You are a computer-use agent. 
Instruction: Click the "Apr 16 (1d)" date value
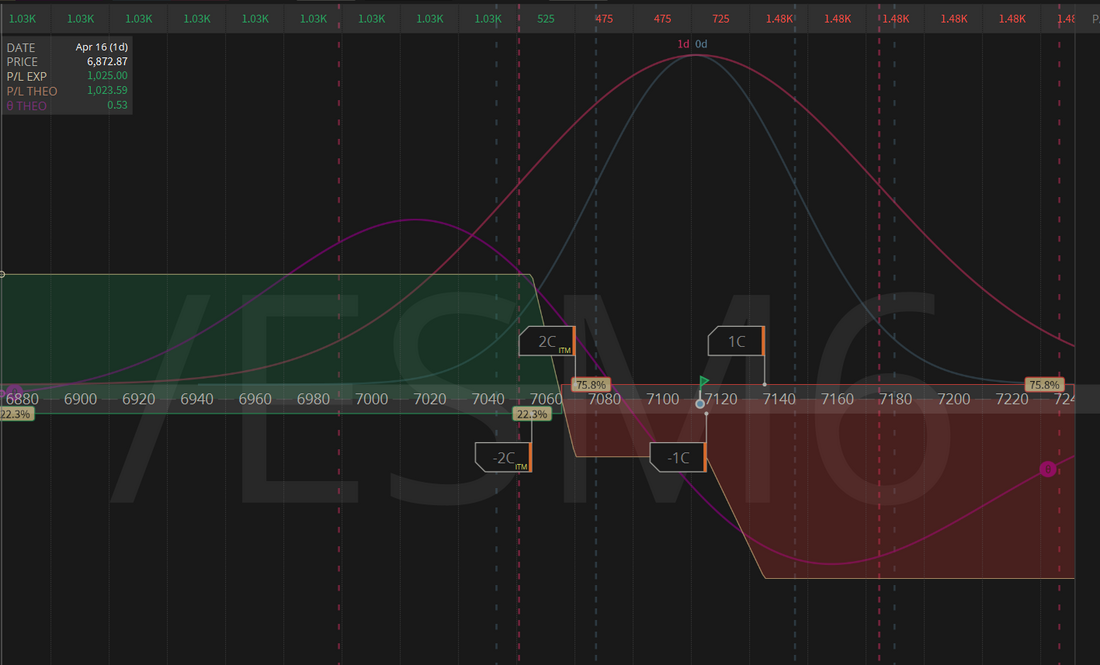pyautogui.click(x=101, y=47)
